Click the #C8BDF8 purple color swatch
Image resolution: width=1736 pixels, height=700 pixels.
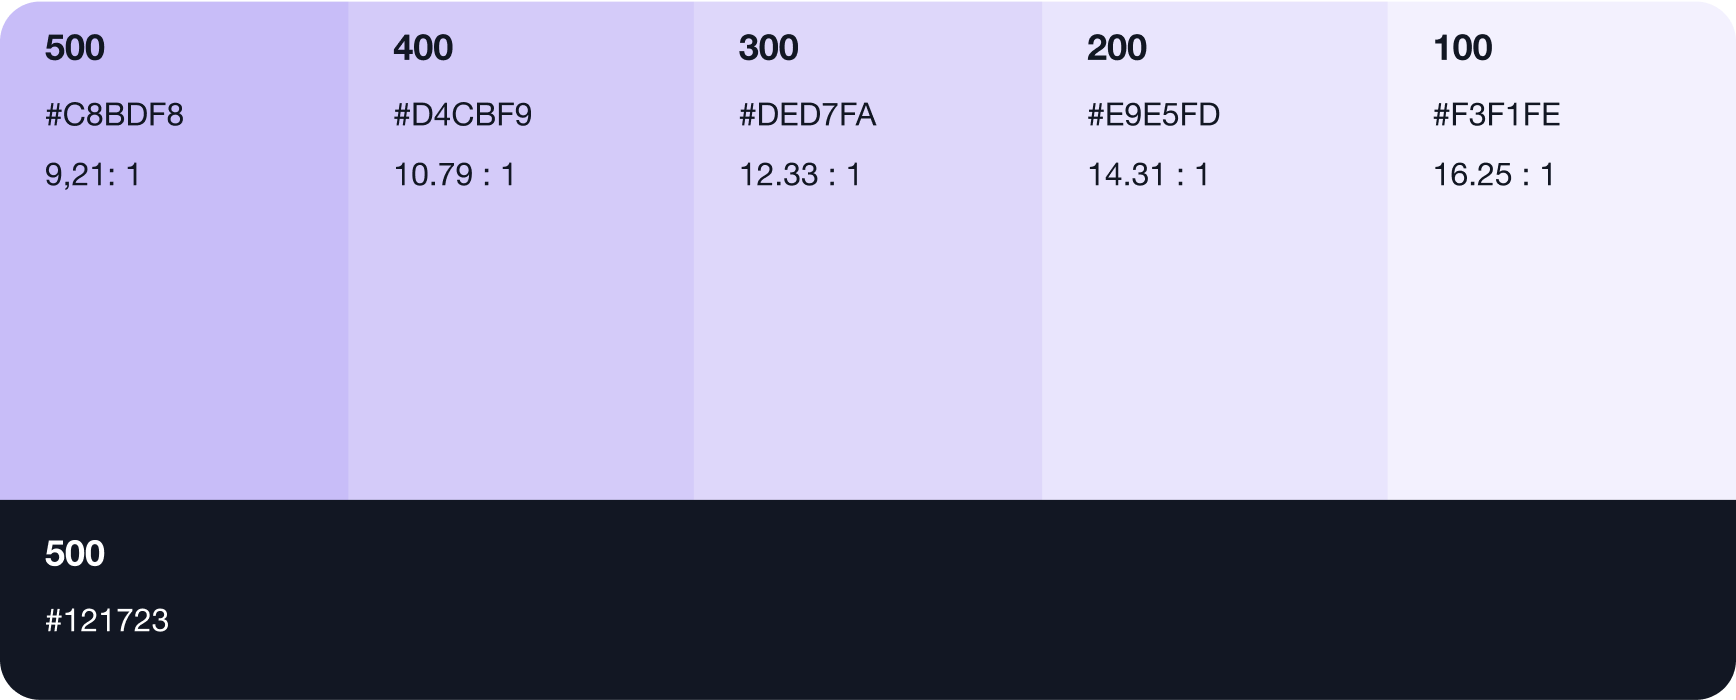(x=174, y=340)
